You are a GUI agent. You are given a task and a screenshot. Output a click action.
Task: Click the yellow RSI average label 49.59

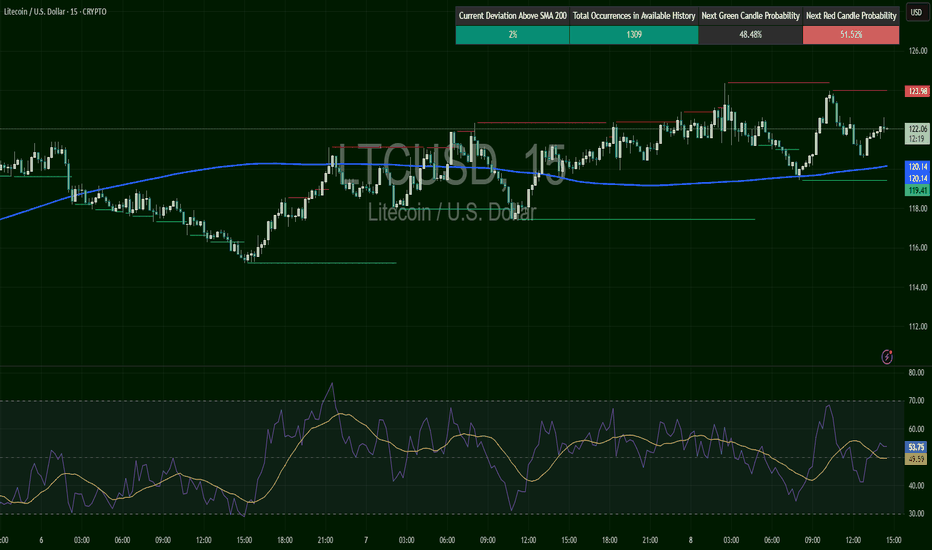pyautogui.click(x=916, y=459)
